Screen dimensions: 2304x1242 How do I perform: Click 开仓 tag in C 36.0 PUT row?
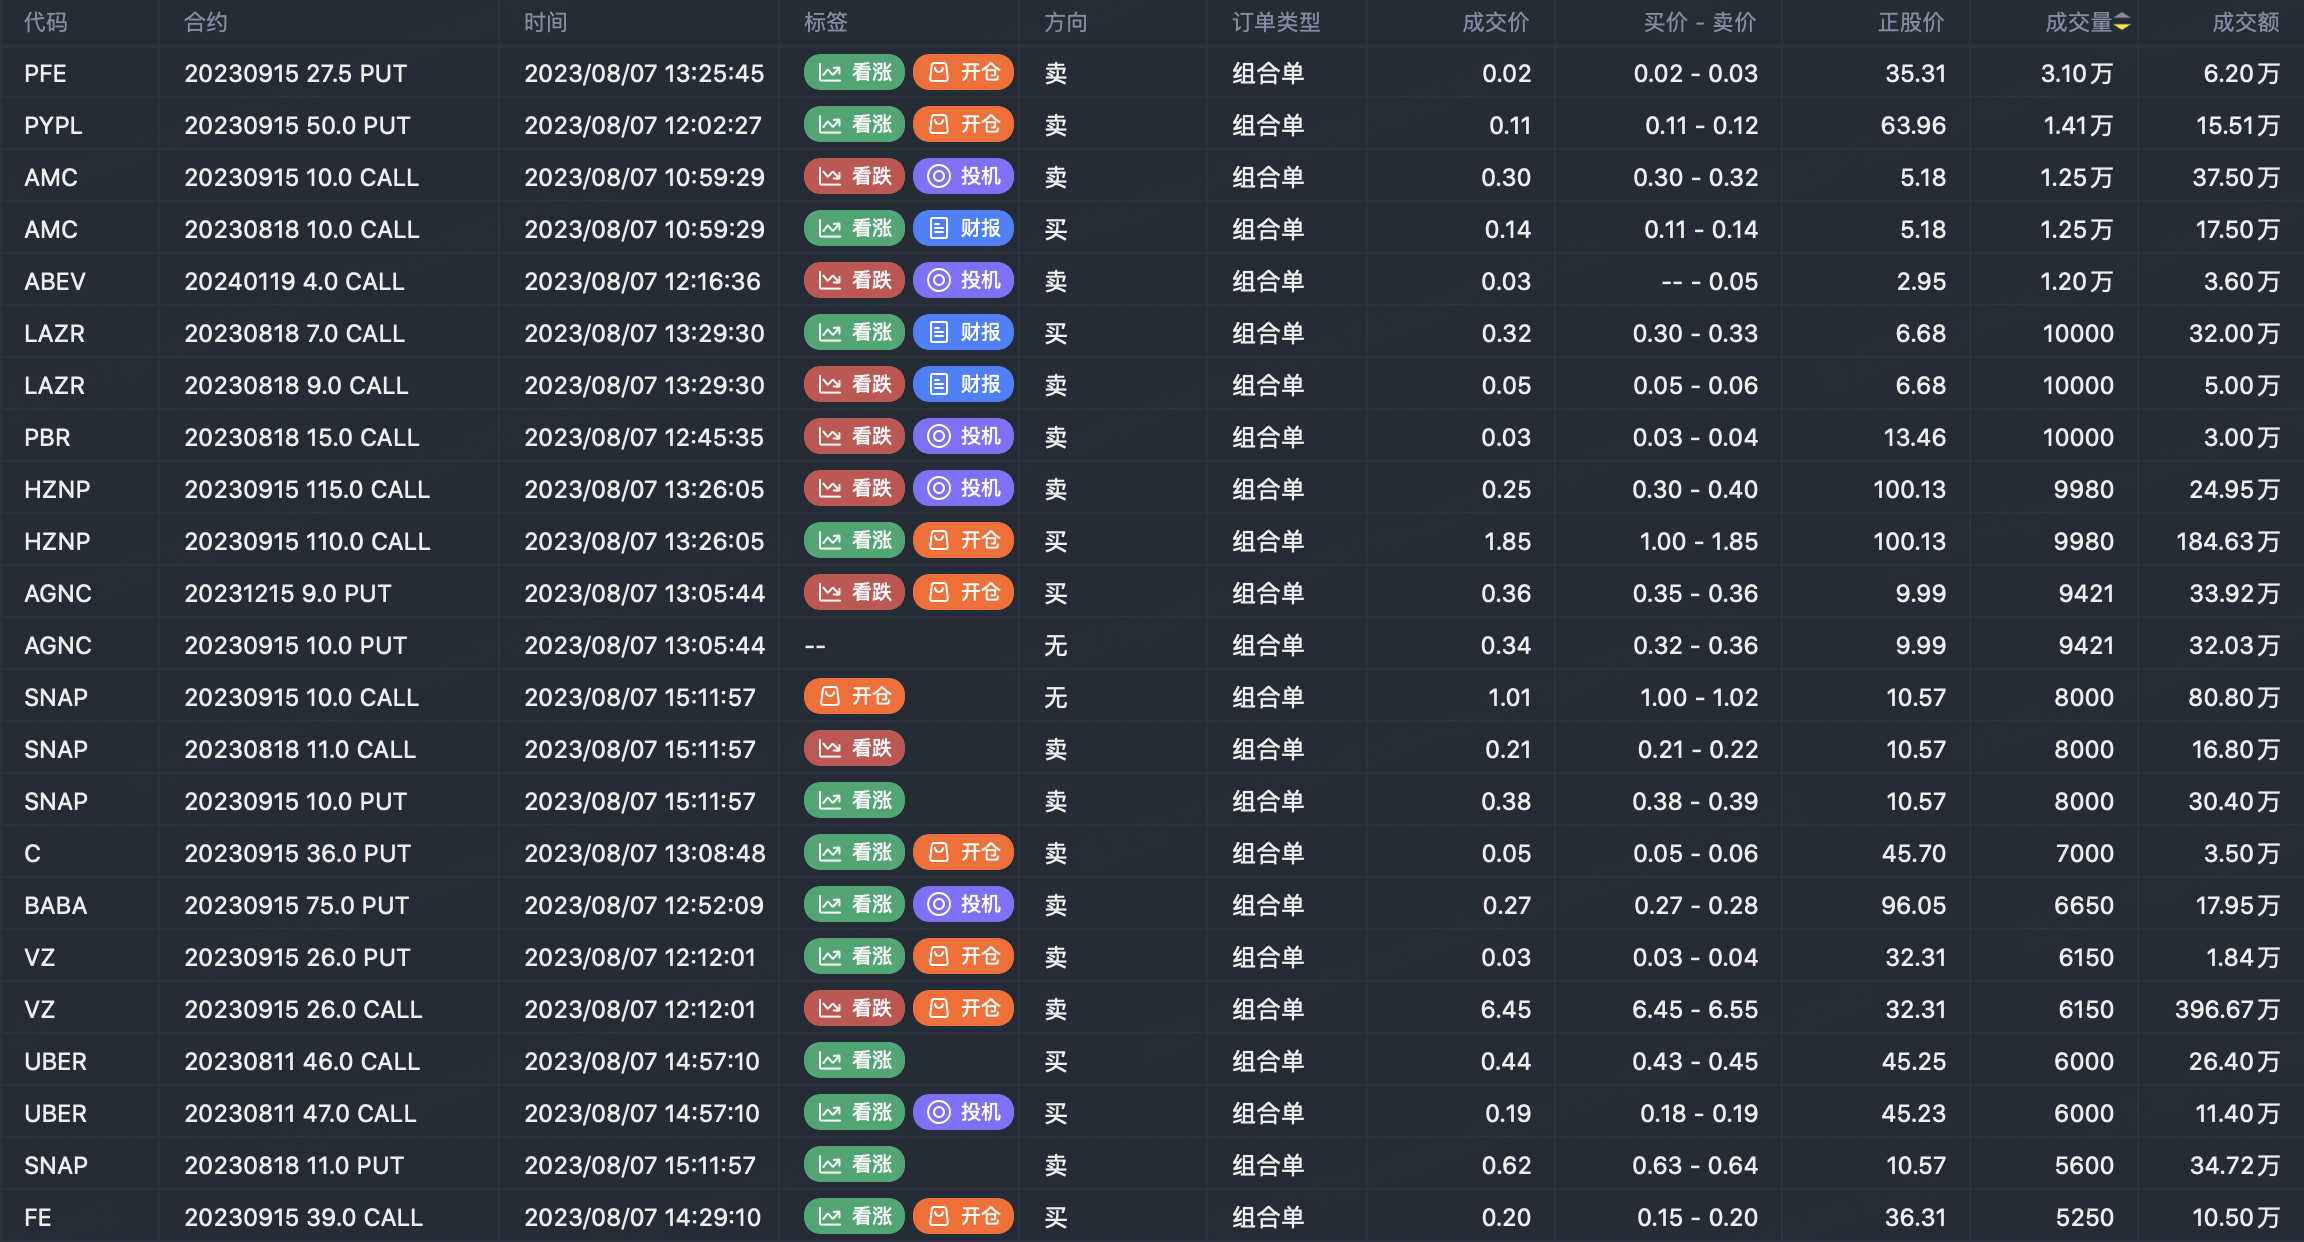click(963, 852)
